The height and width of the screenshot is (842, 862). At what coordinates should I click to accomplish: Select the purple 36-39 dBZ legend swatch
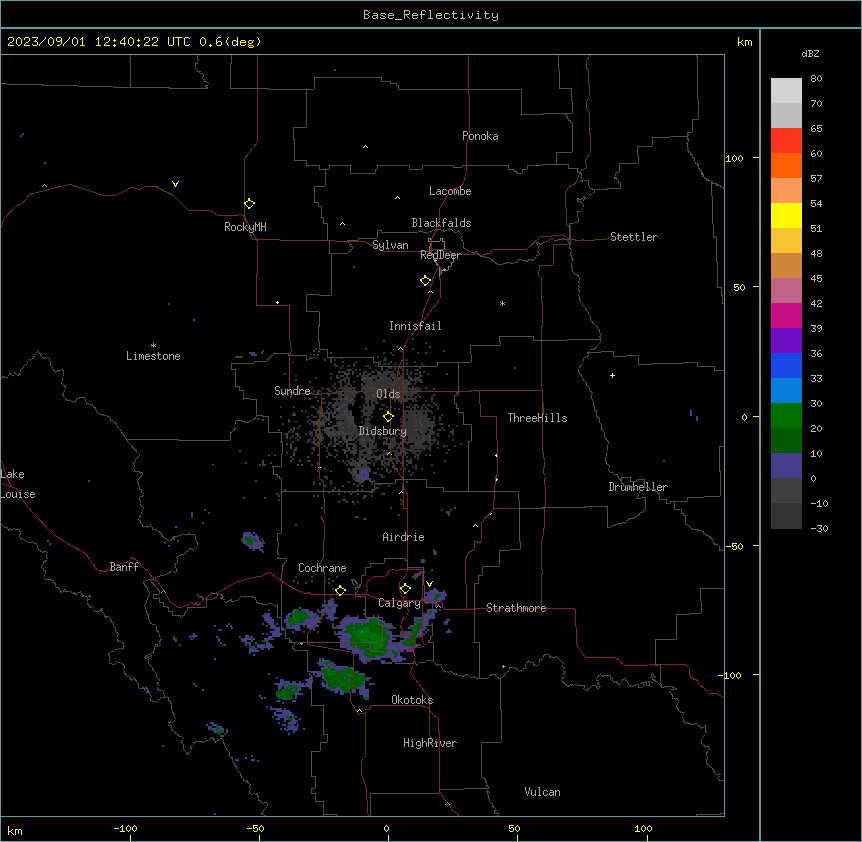(x=786, y=341)
